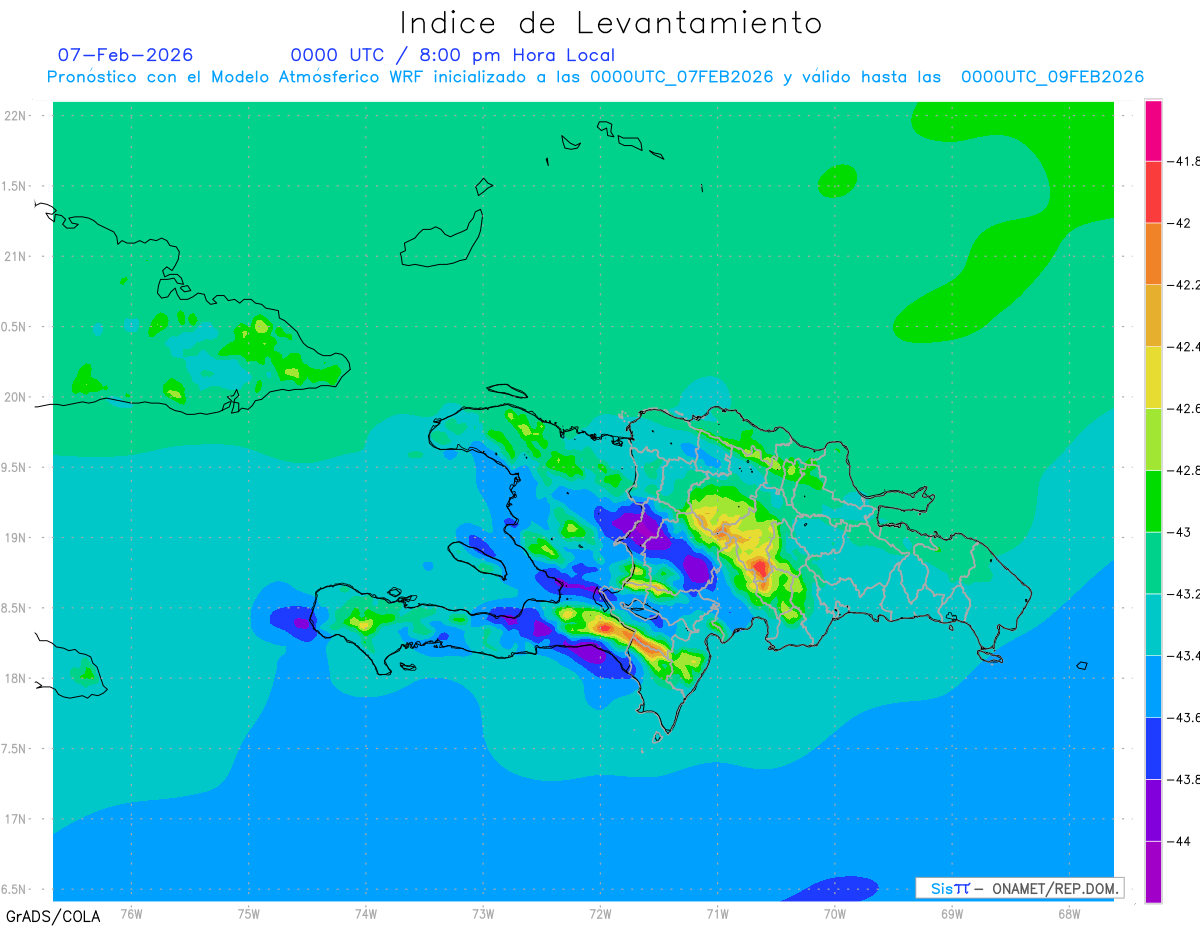1200x927 pixels.
Task: Click the "69W" longitude label
Action: 951,914
